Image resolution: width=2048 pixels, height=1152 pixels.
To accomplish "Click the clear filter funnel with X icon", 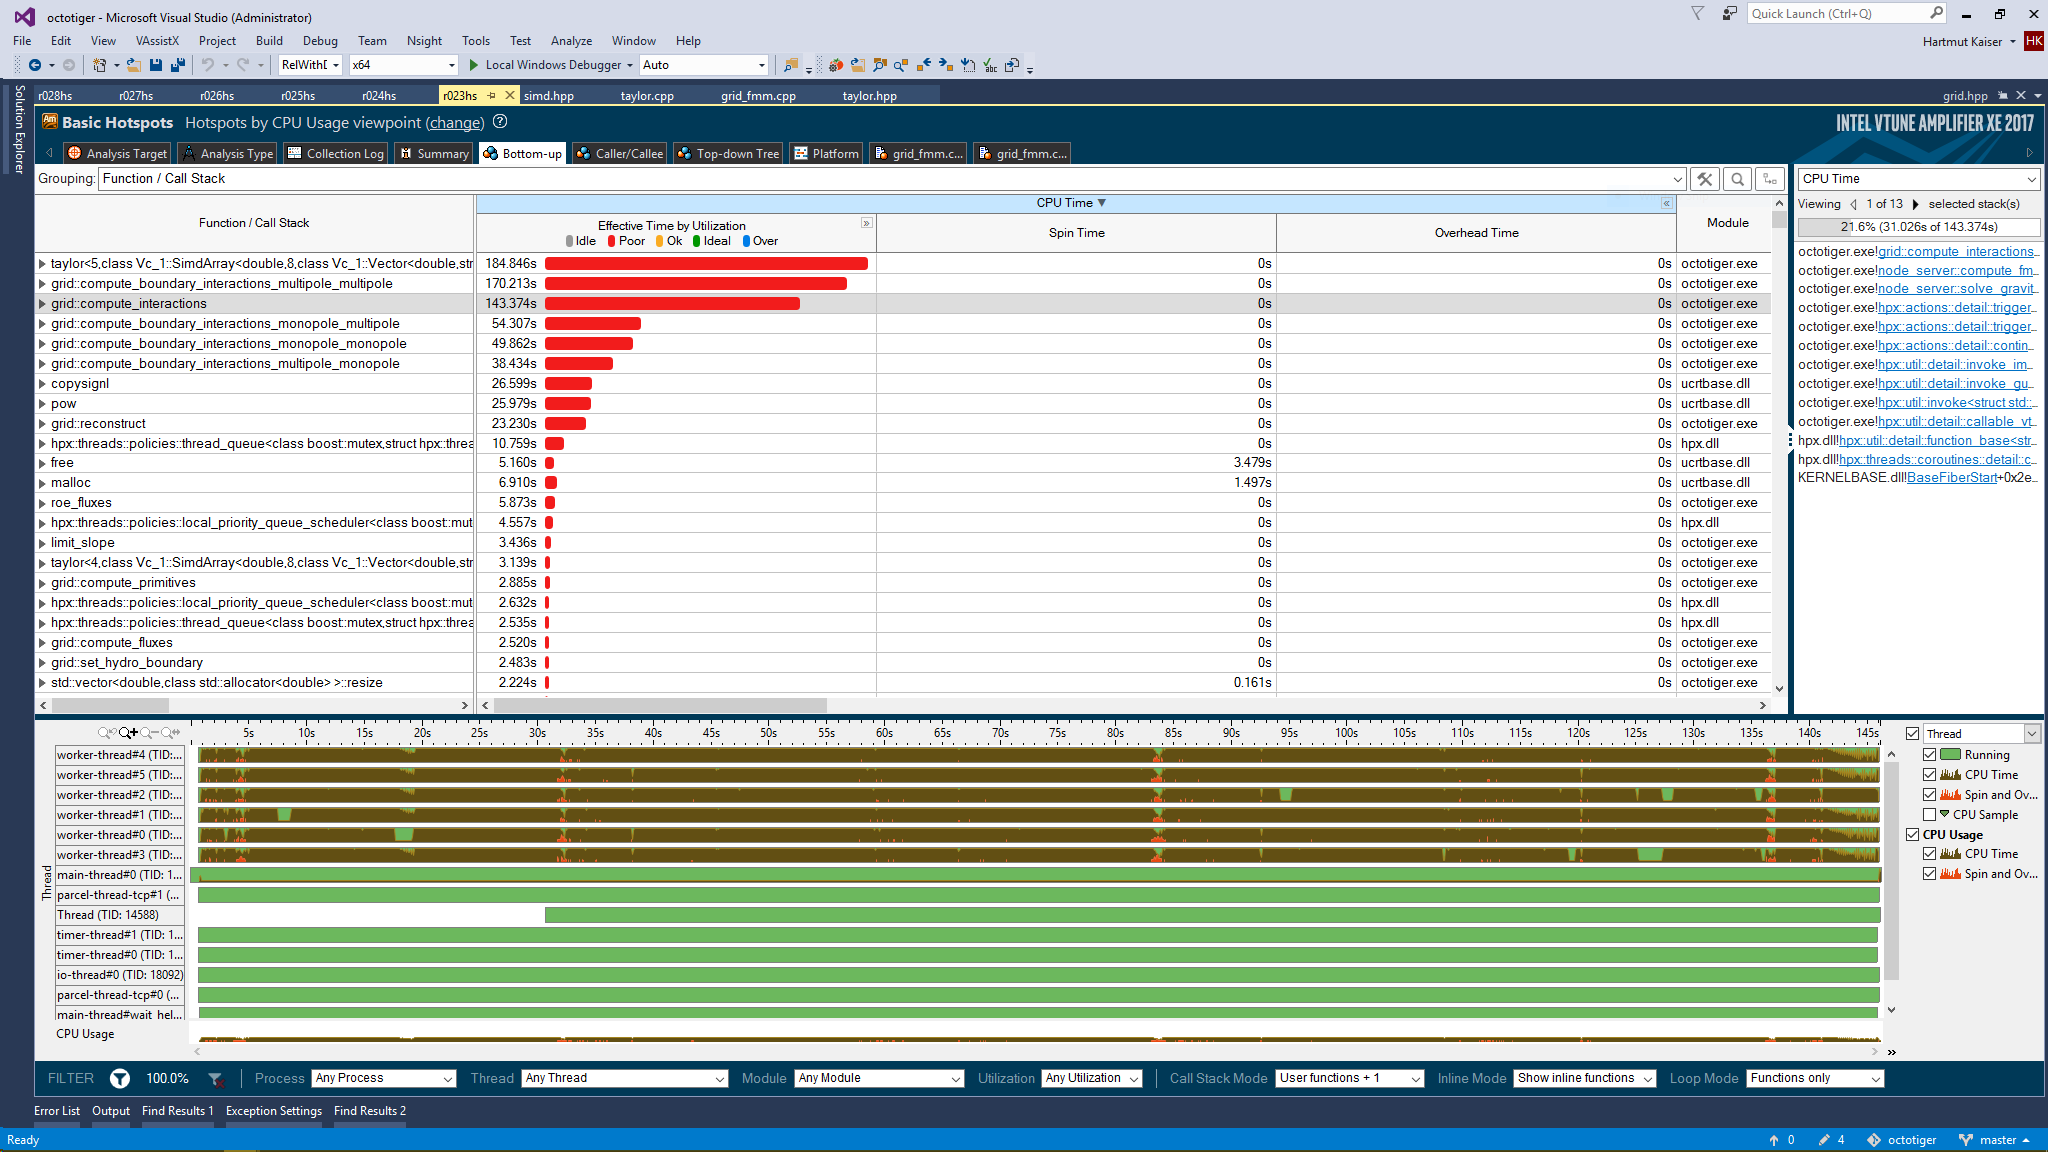I will click(215, 1079).
